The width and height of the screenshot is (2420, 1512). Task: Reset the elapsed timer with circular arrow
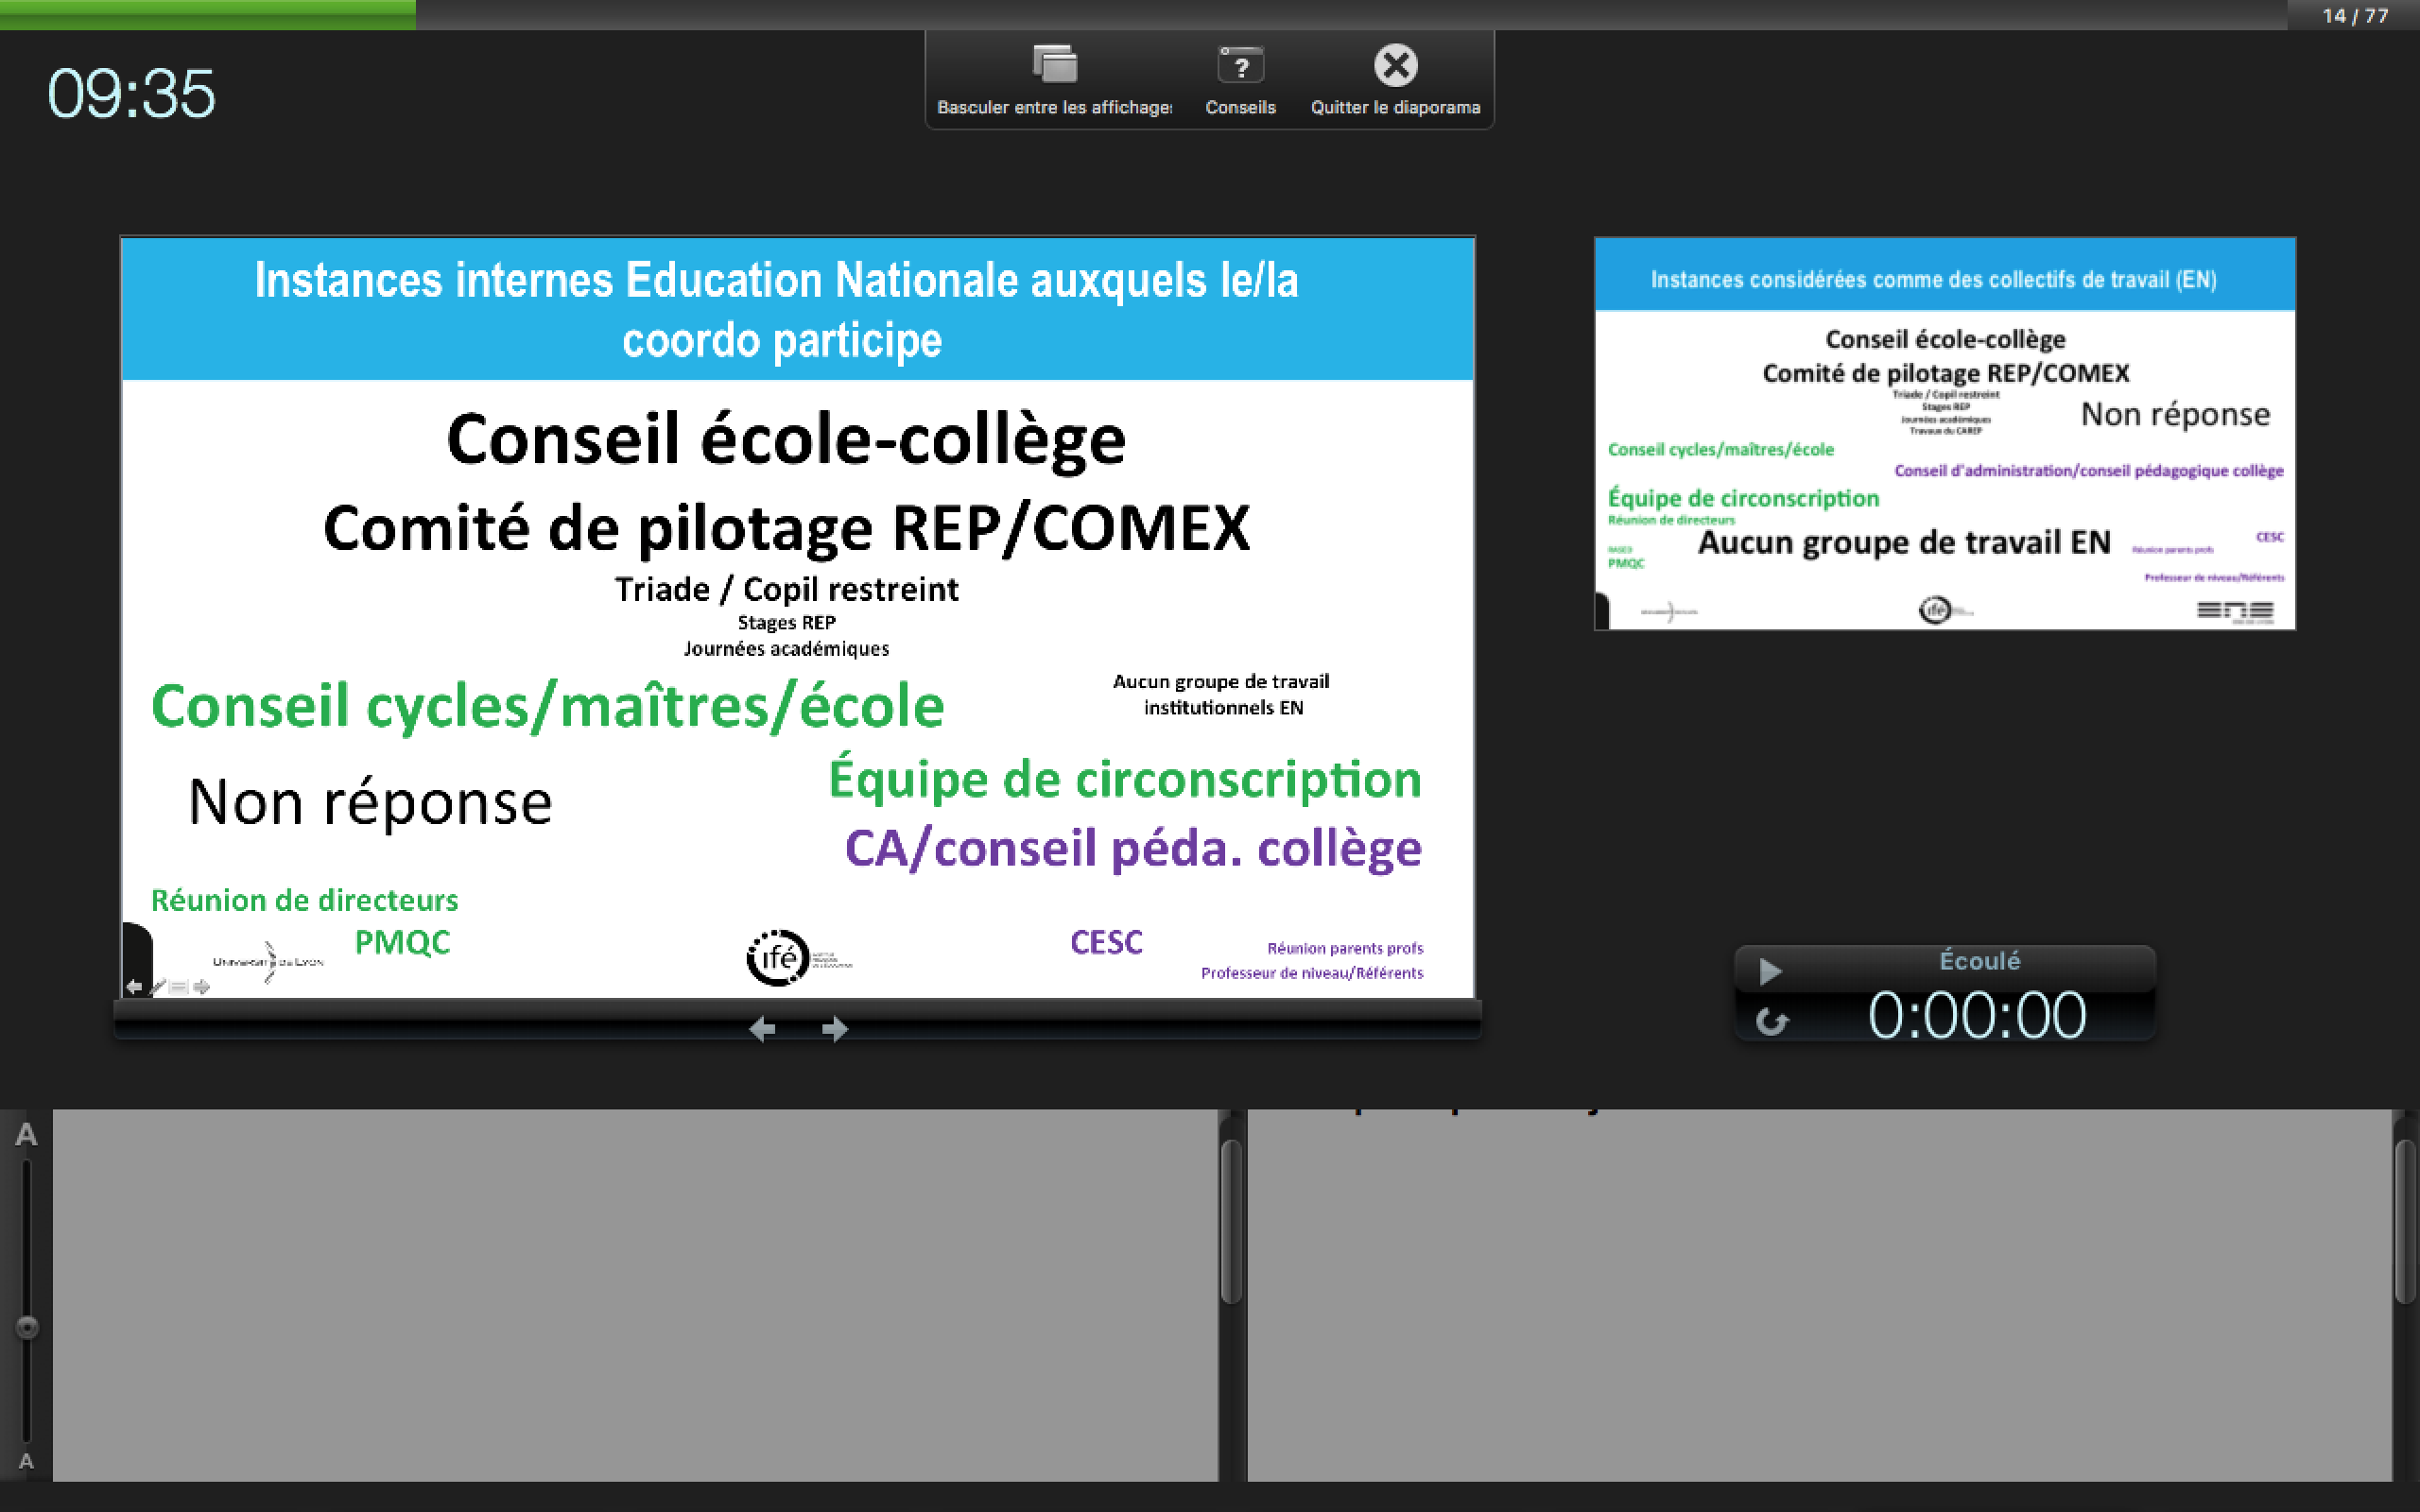1772,1021
